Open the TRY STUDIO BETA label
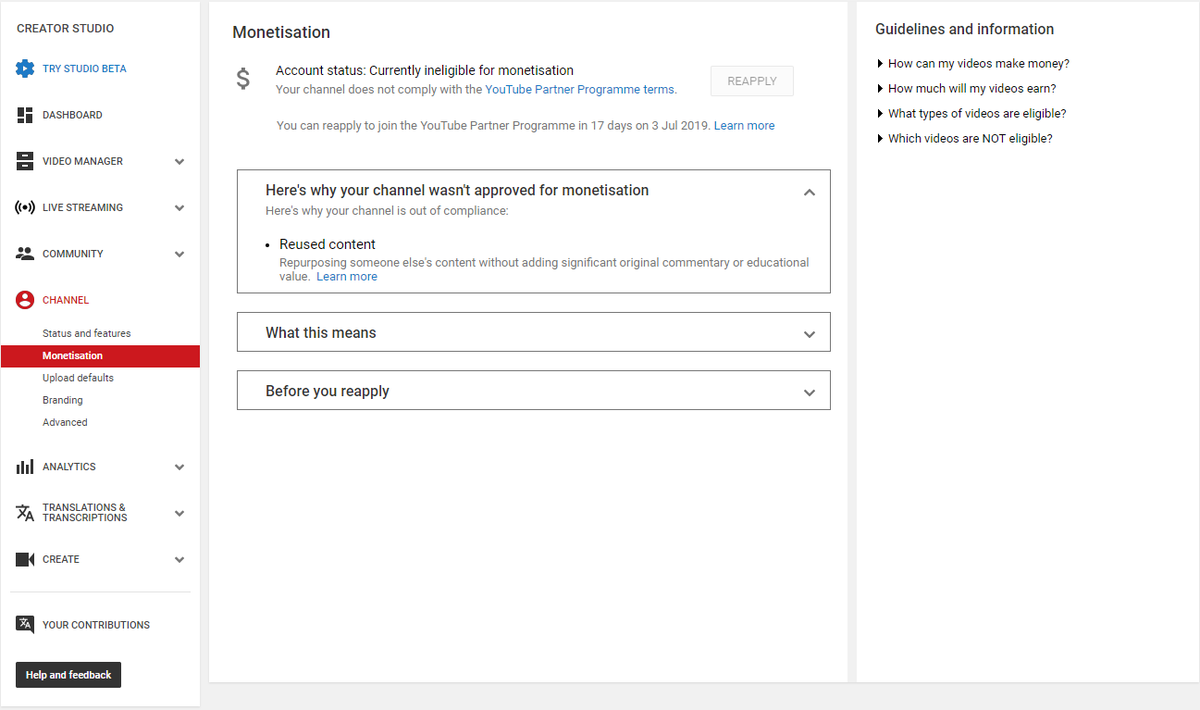Image resolution: width=1200 pixels, height=710 pixels. (x=84, y=69)
